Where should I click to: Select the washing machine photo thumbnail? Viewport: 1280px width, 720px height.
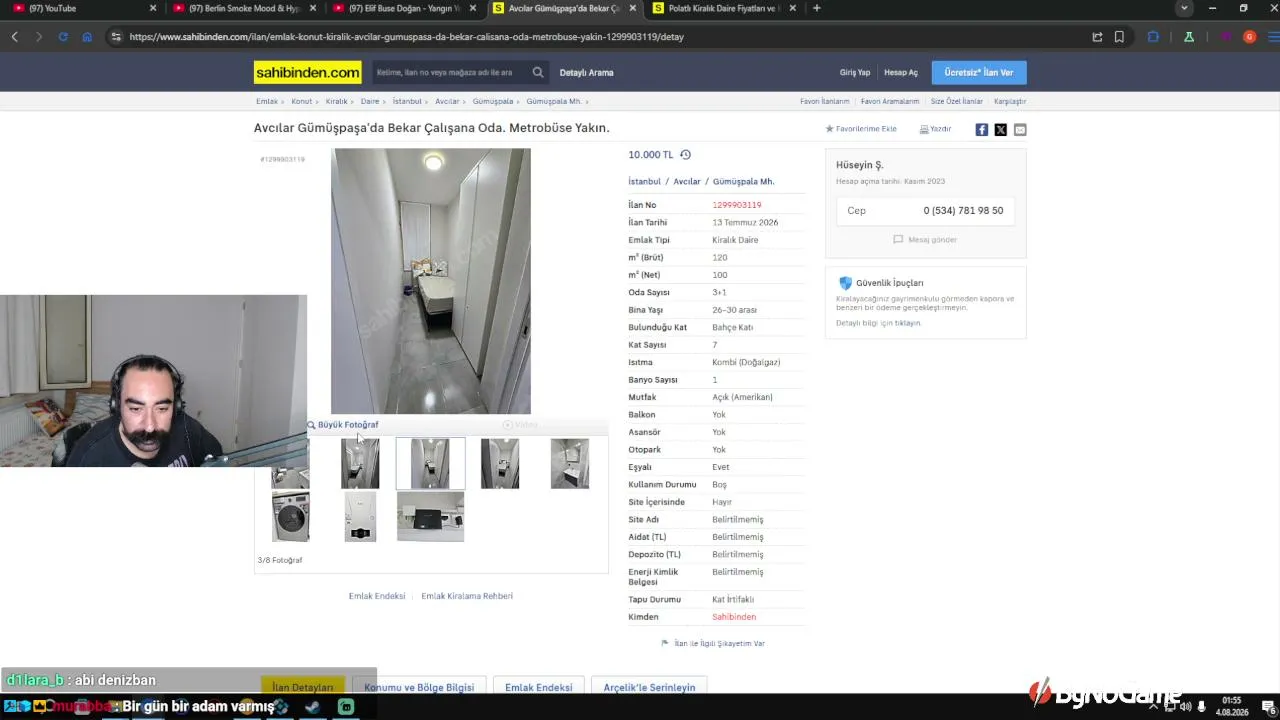pos(291,517)
